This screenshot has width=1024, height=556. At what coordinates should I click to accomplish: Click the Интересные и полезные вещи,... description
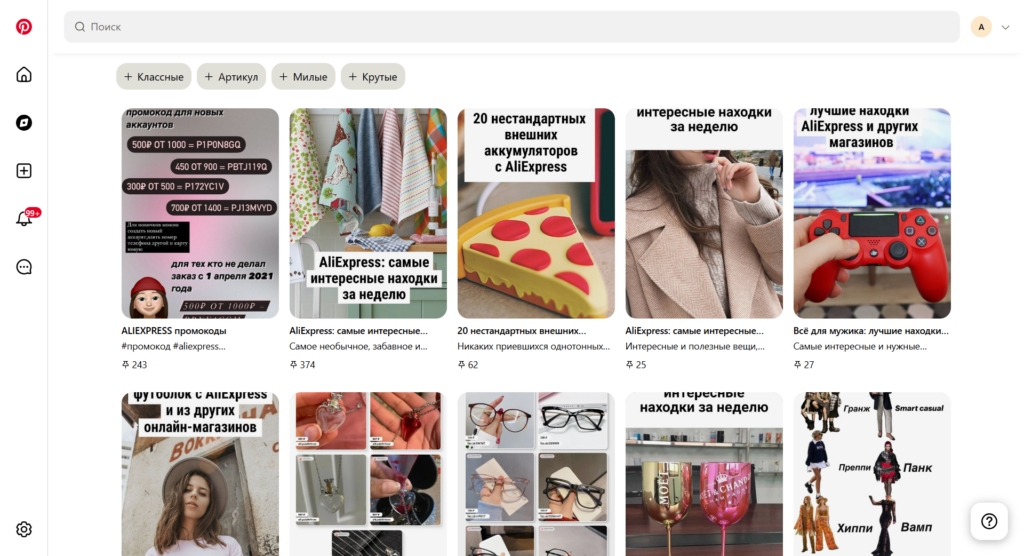click(695, 346)
